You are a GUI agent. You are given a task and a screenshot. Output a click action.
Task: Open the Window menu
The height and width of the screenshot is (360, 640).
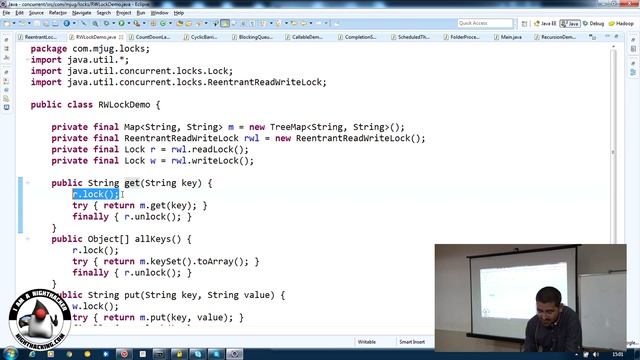pyautogui.click(x=159, y=13)
